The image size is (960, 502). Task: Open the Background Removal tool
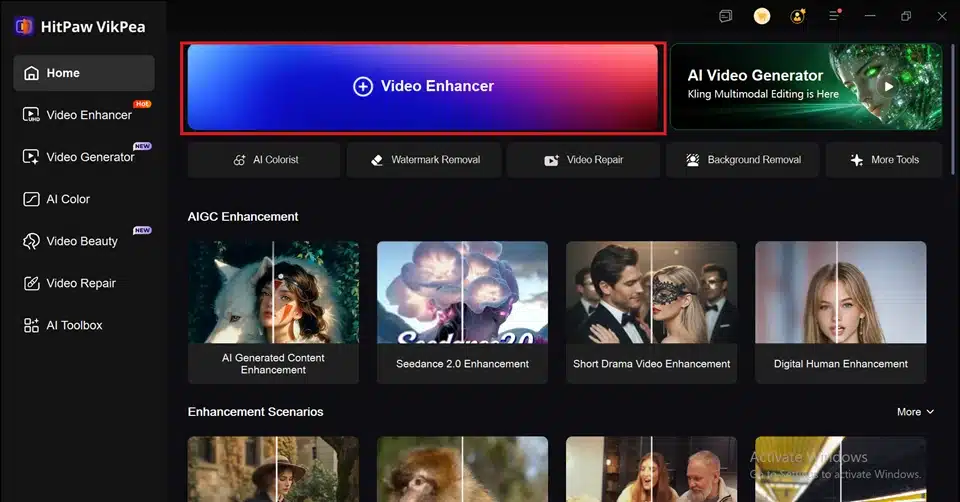click(743, 160)
